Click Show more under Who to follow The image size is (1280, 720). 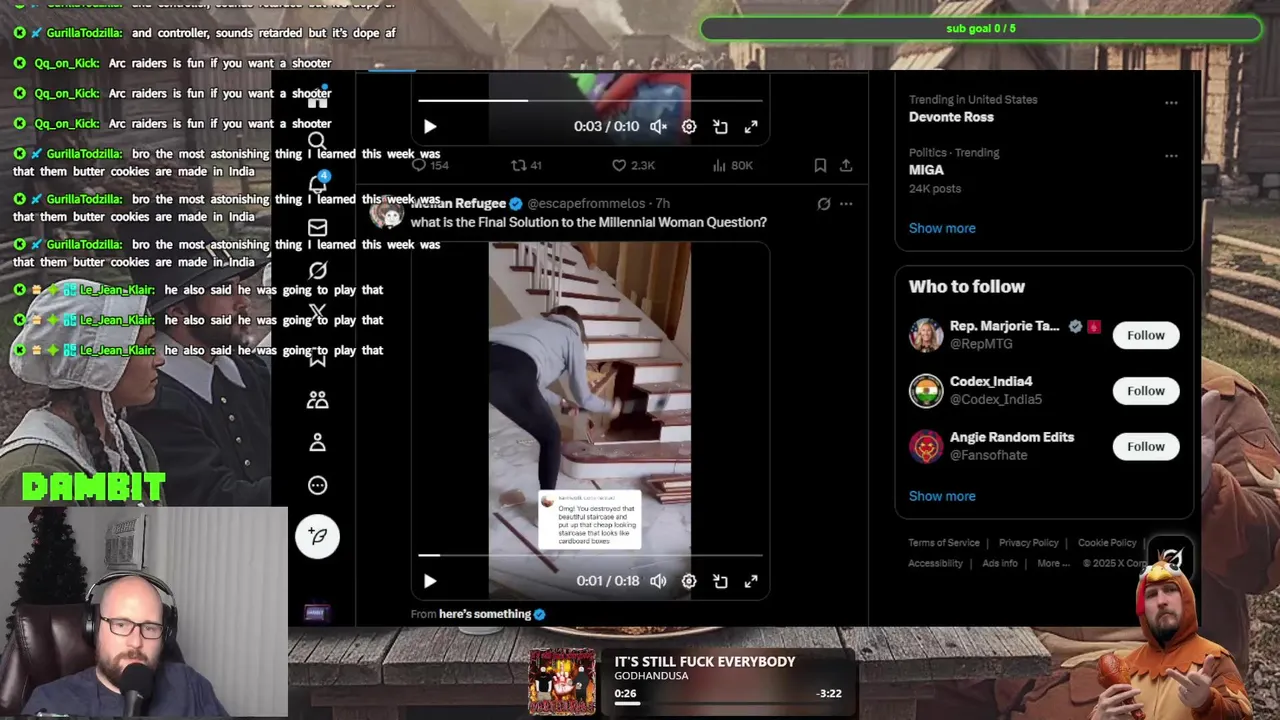click(942, 496)
